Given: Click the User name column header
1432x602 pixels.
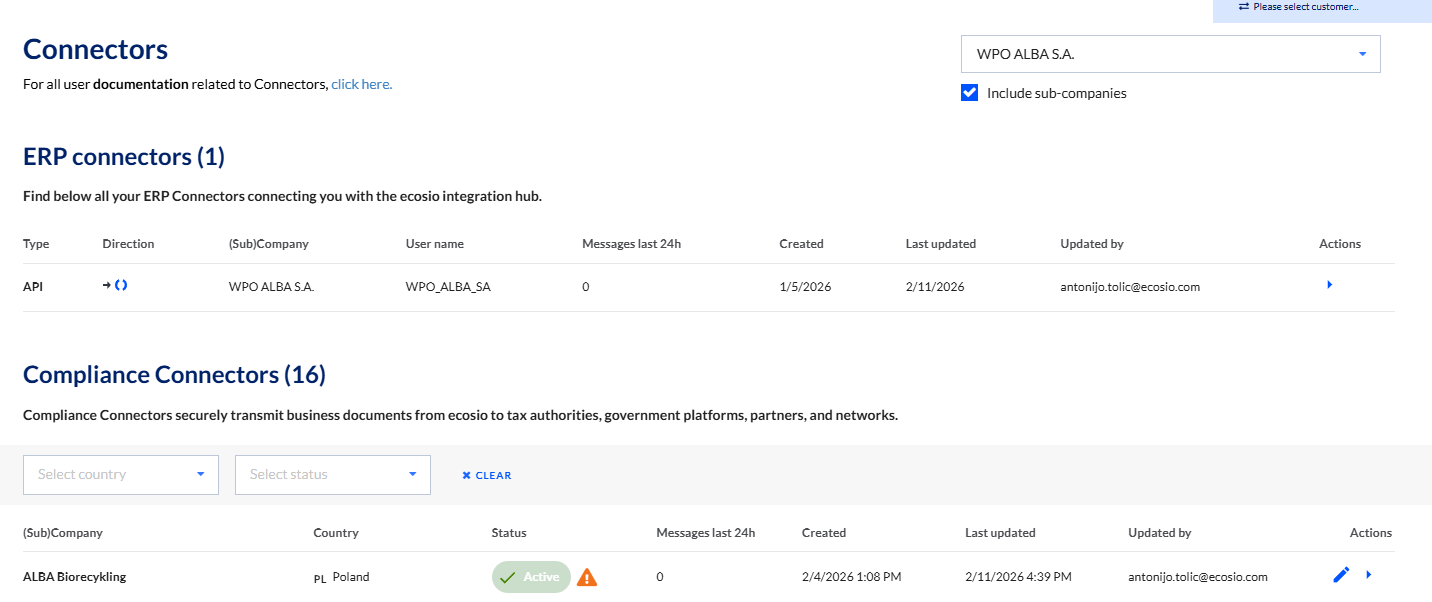Looking at the screenshot, I should (x=435, y=244).
